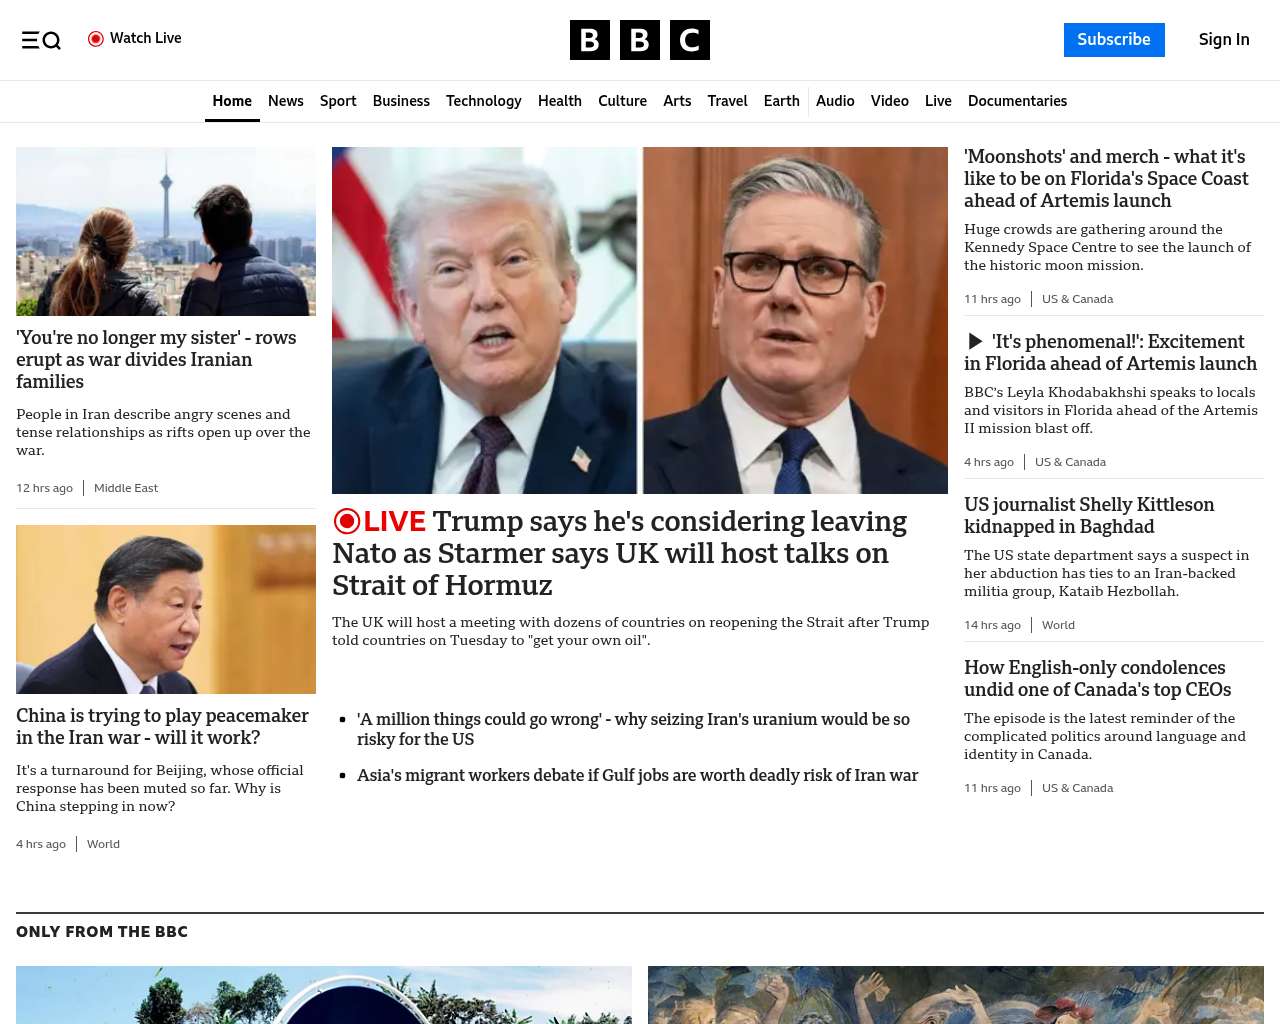The image size is (1280, 1024).
Task: Switch to the Sport section
Action: tap(338, 101)
